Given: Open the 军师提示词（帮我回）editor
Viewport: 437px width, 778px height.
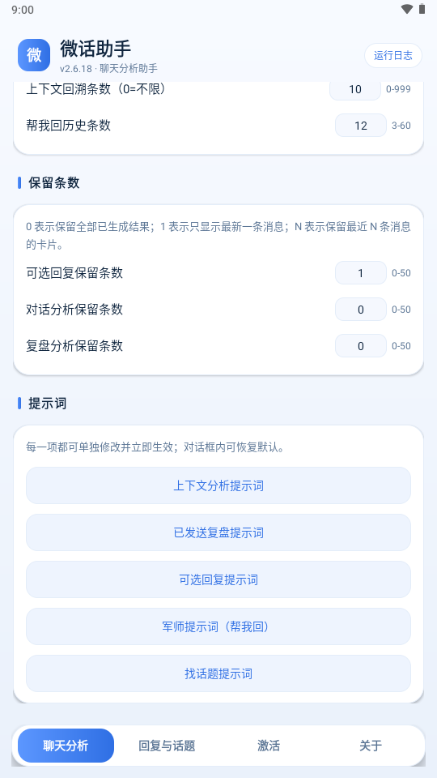Looking at the screenshot, I should pyautogui.click(x=218, y=627).
